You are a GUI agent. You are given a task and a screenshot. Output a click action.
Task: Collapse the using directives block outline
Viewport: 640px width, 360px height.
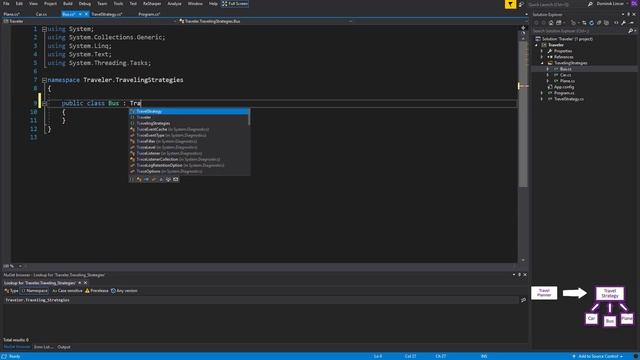tap(44, 29)
